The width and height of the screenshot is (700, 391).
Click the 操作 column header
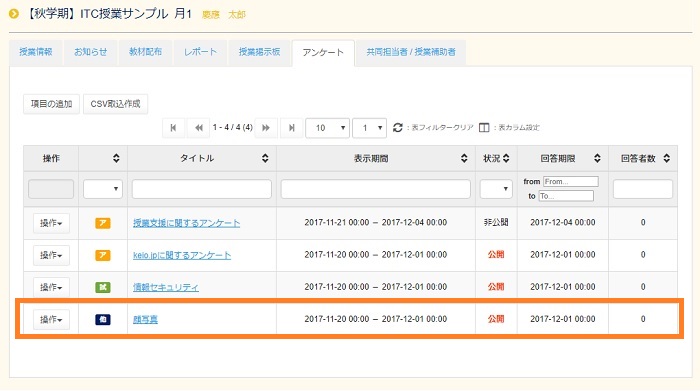click(51, 158)
